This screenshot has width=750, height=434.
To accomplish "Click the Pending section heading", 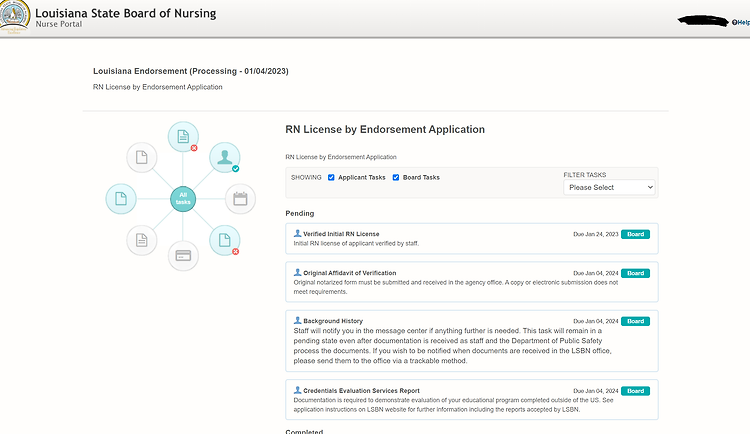I will click(300, 213).
